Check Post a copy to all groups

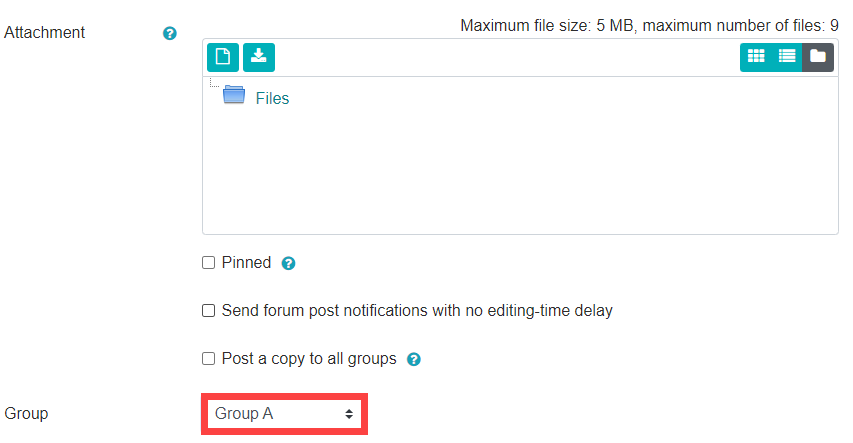click(x=208, y=359)
